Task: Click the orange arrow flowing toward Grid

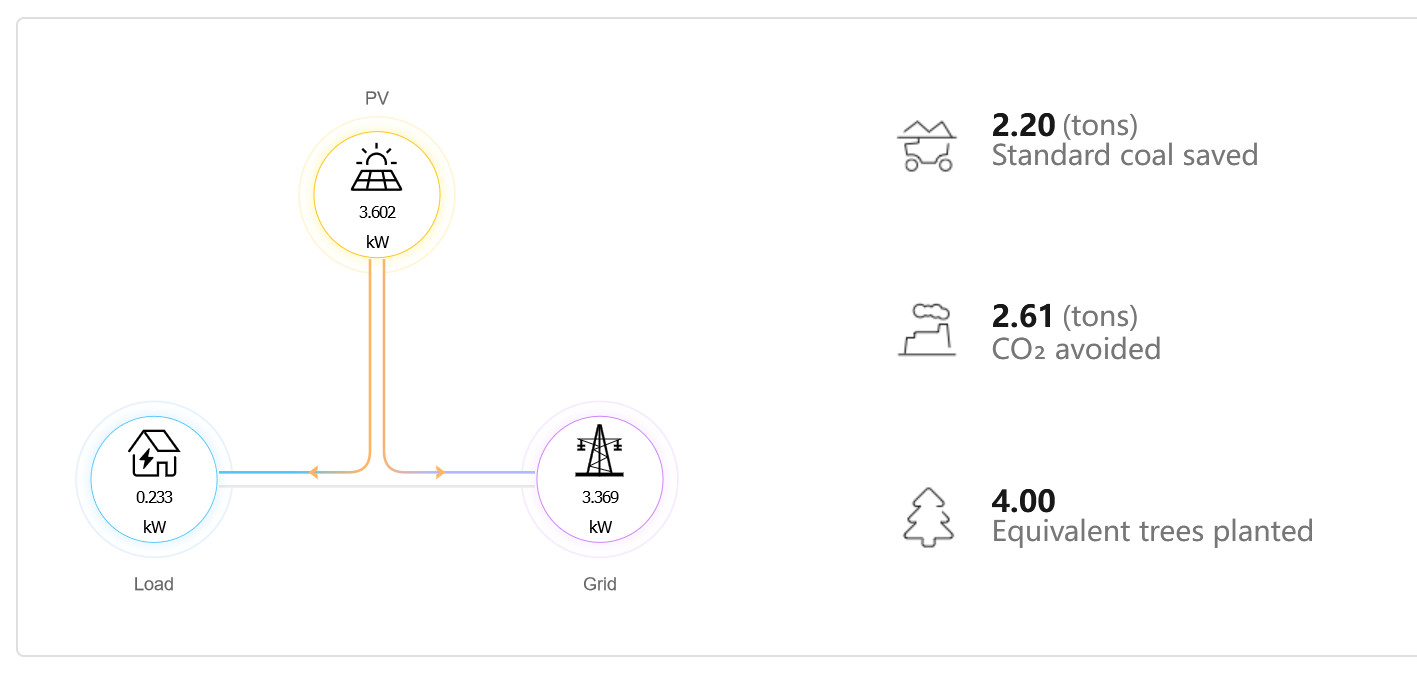Action: (439, 470)
